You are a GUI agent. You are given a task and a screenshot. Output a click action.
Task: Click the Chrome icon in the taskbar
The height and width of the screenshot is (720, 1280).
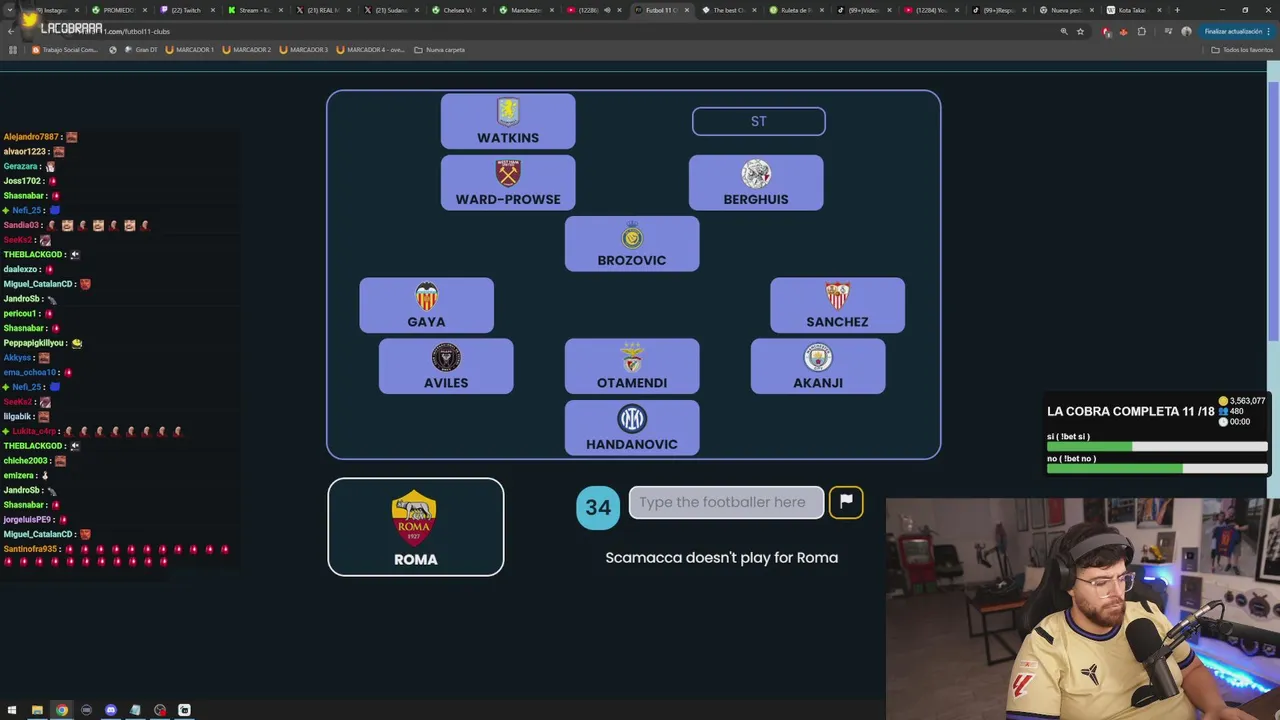(62, 710)
